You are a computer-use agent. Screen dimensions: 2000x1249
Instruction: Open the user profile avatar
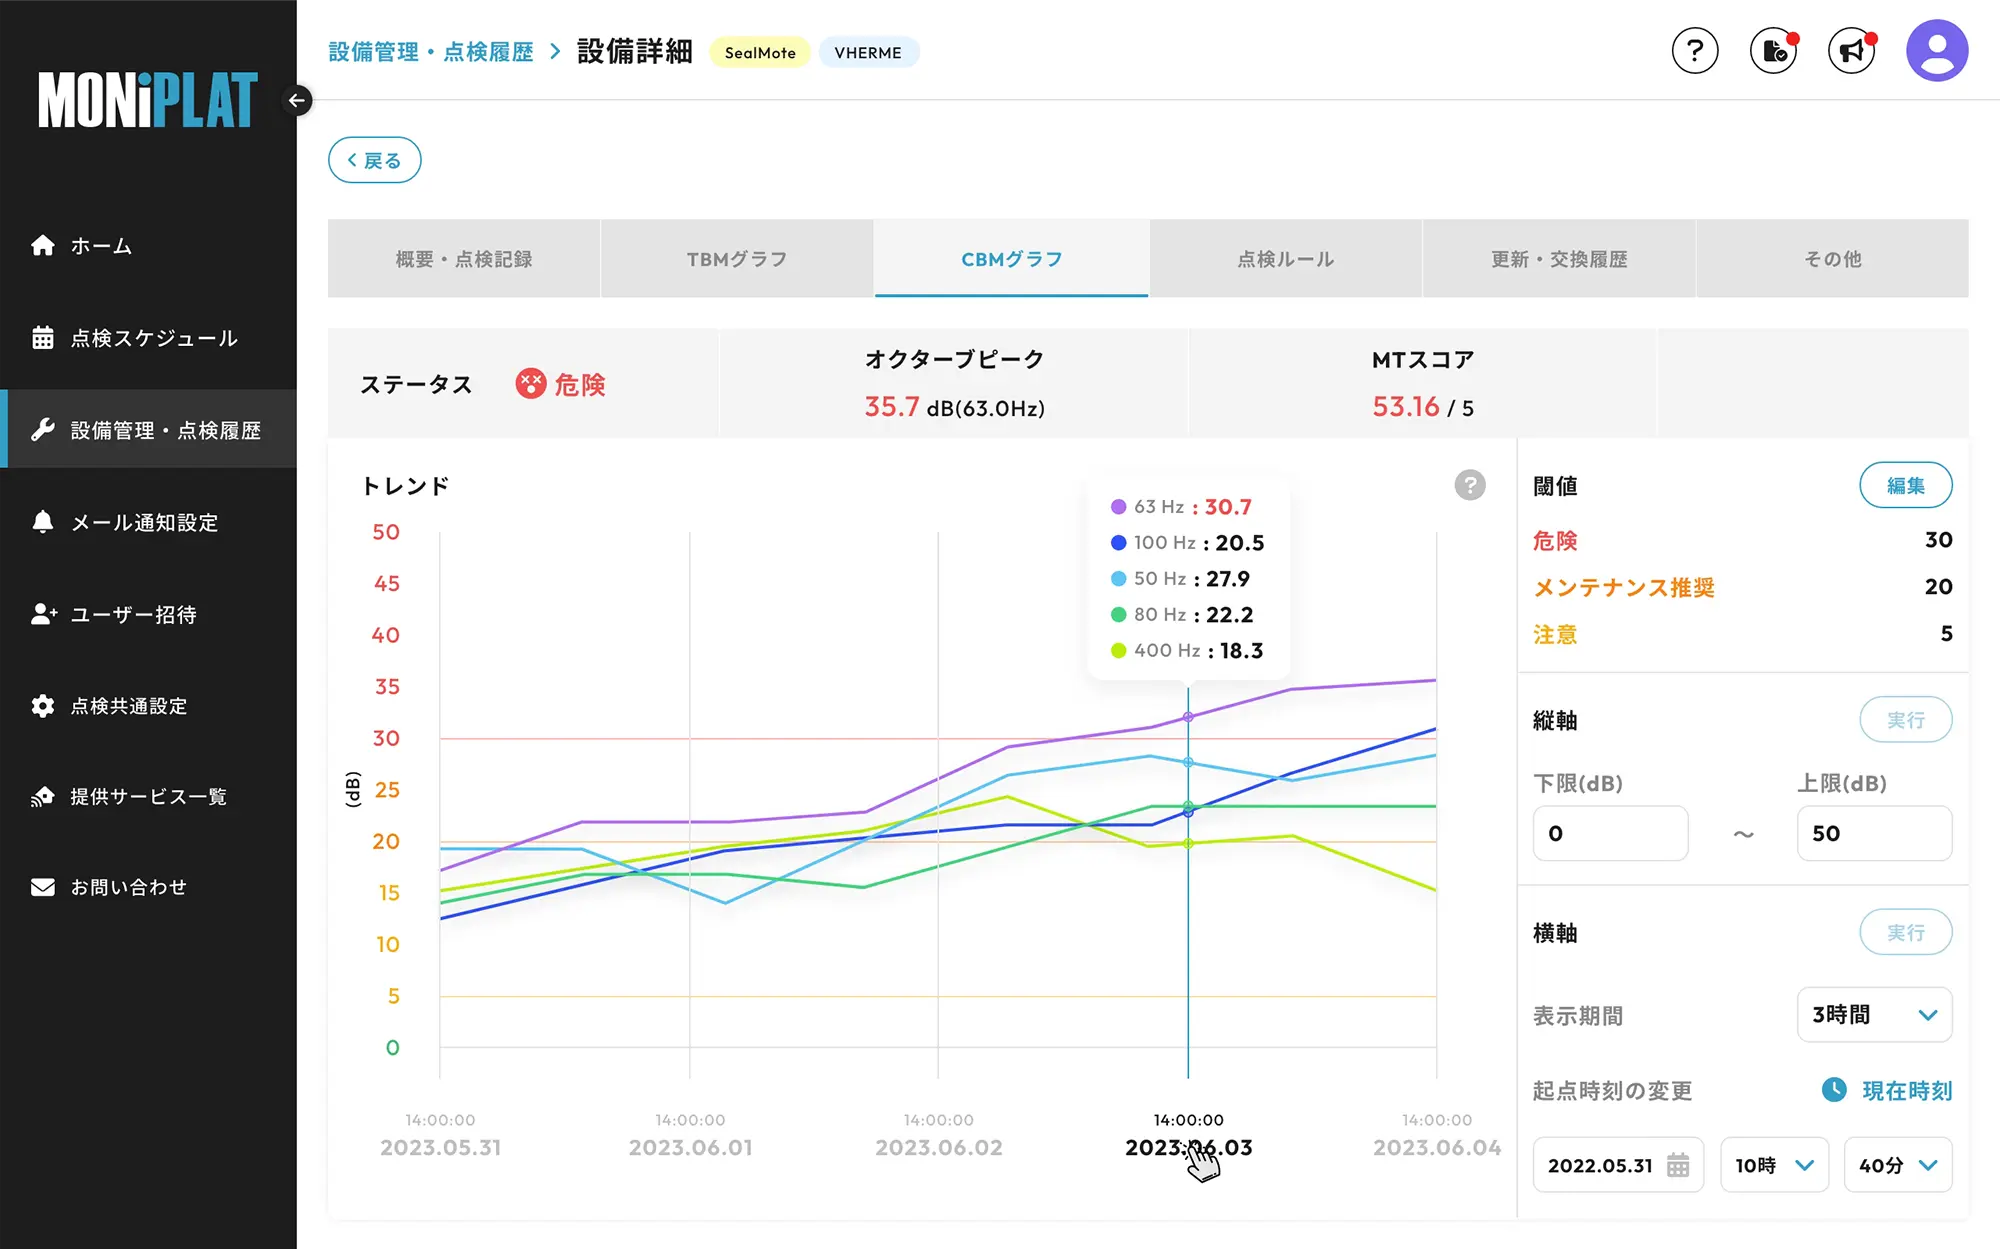(x=1936, y=51)
